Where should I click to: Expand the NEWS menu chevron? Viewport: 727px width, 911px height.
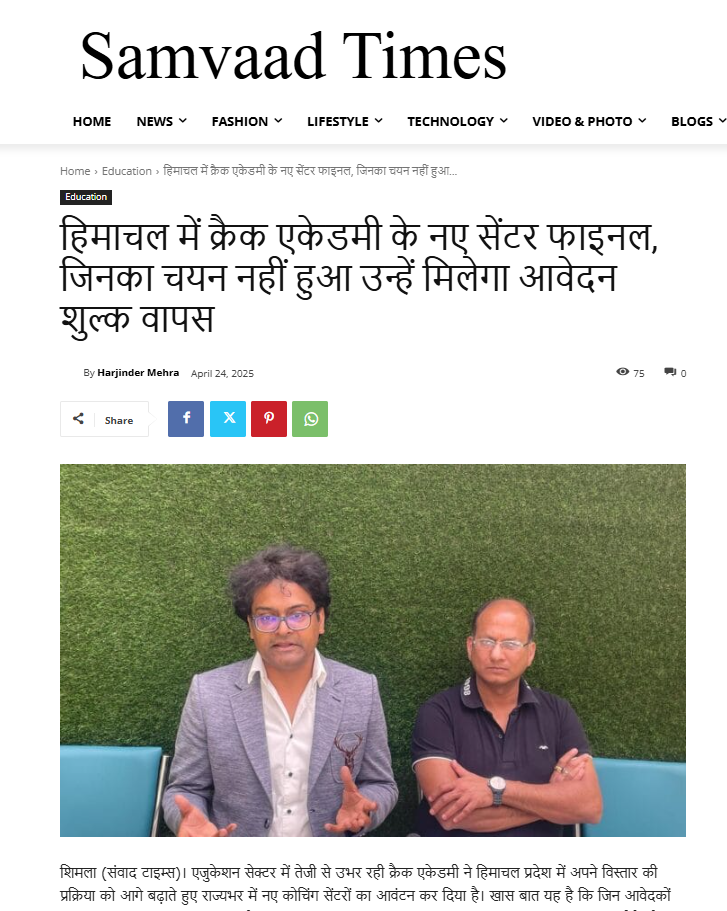pos(182,121)
